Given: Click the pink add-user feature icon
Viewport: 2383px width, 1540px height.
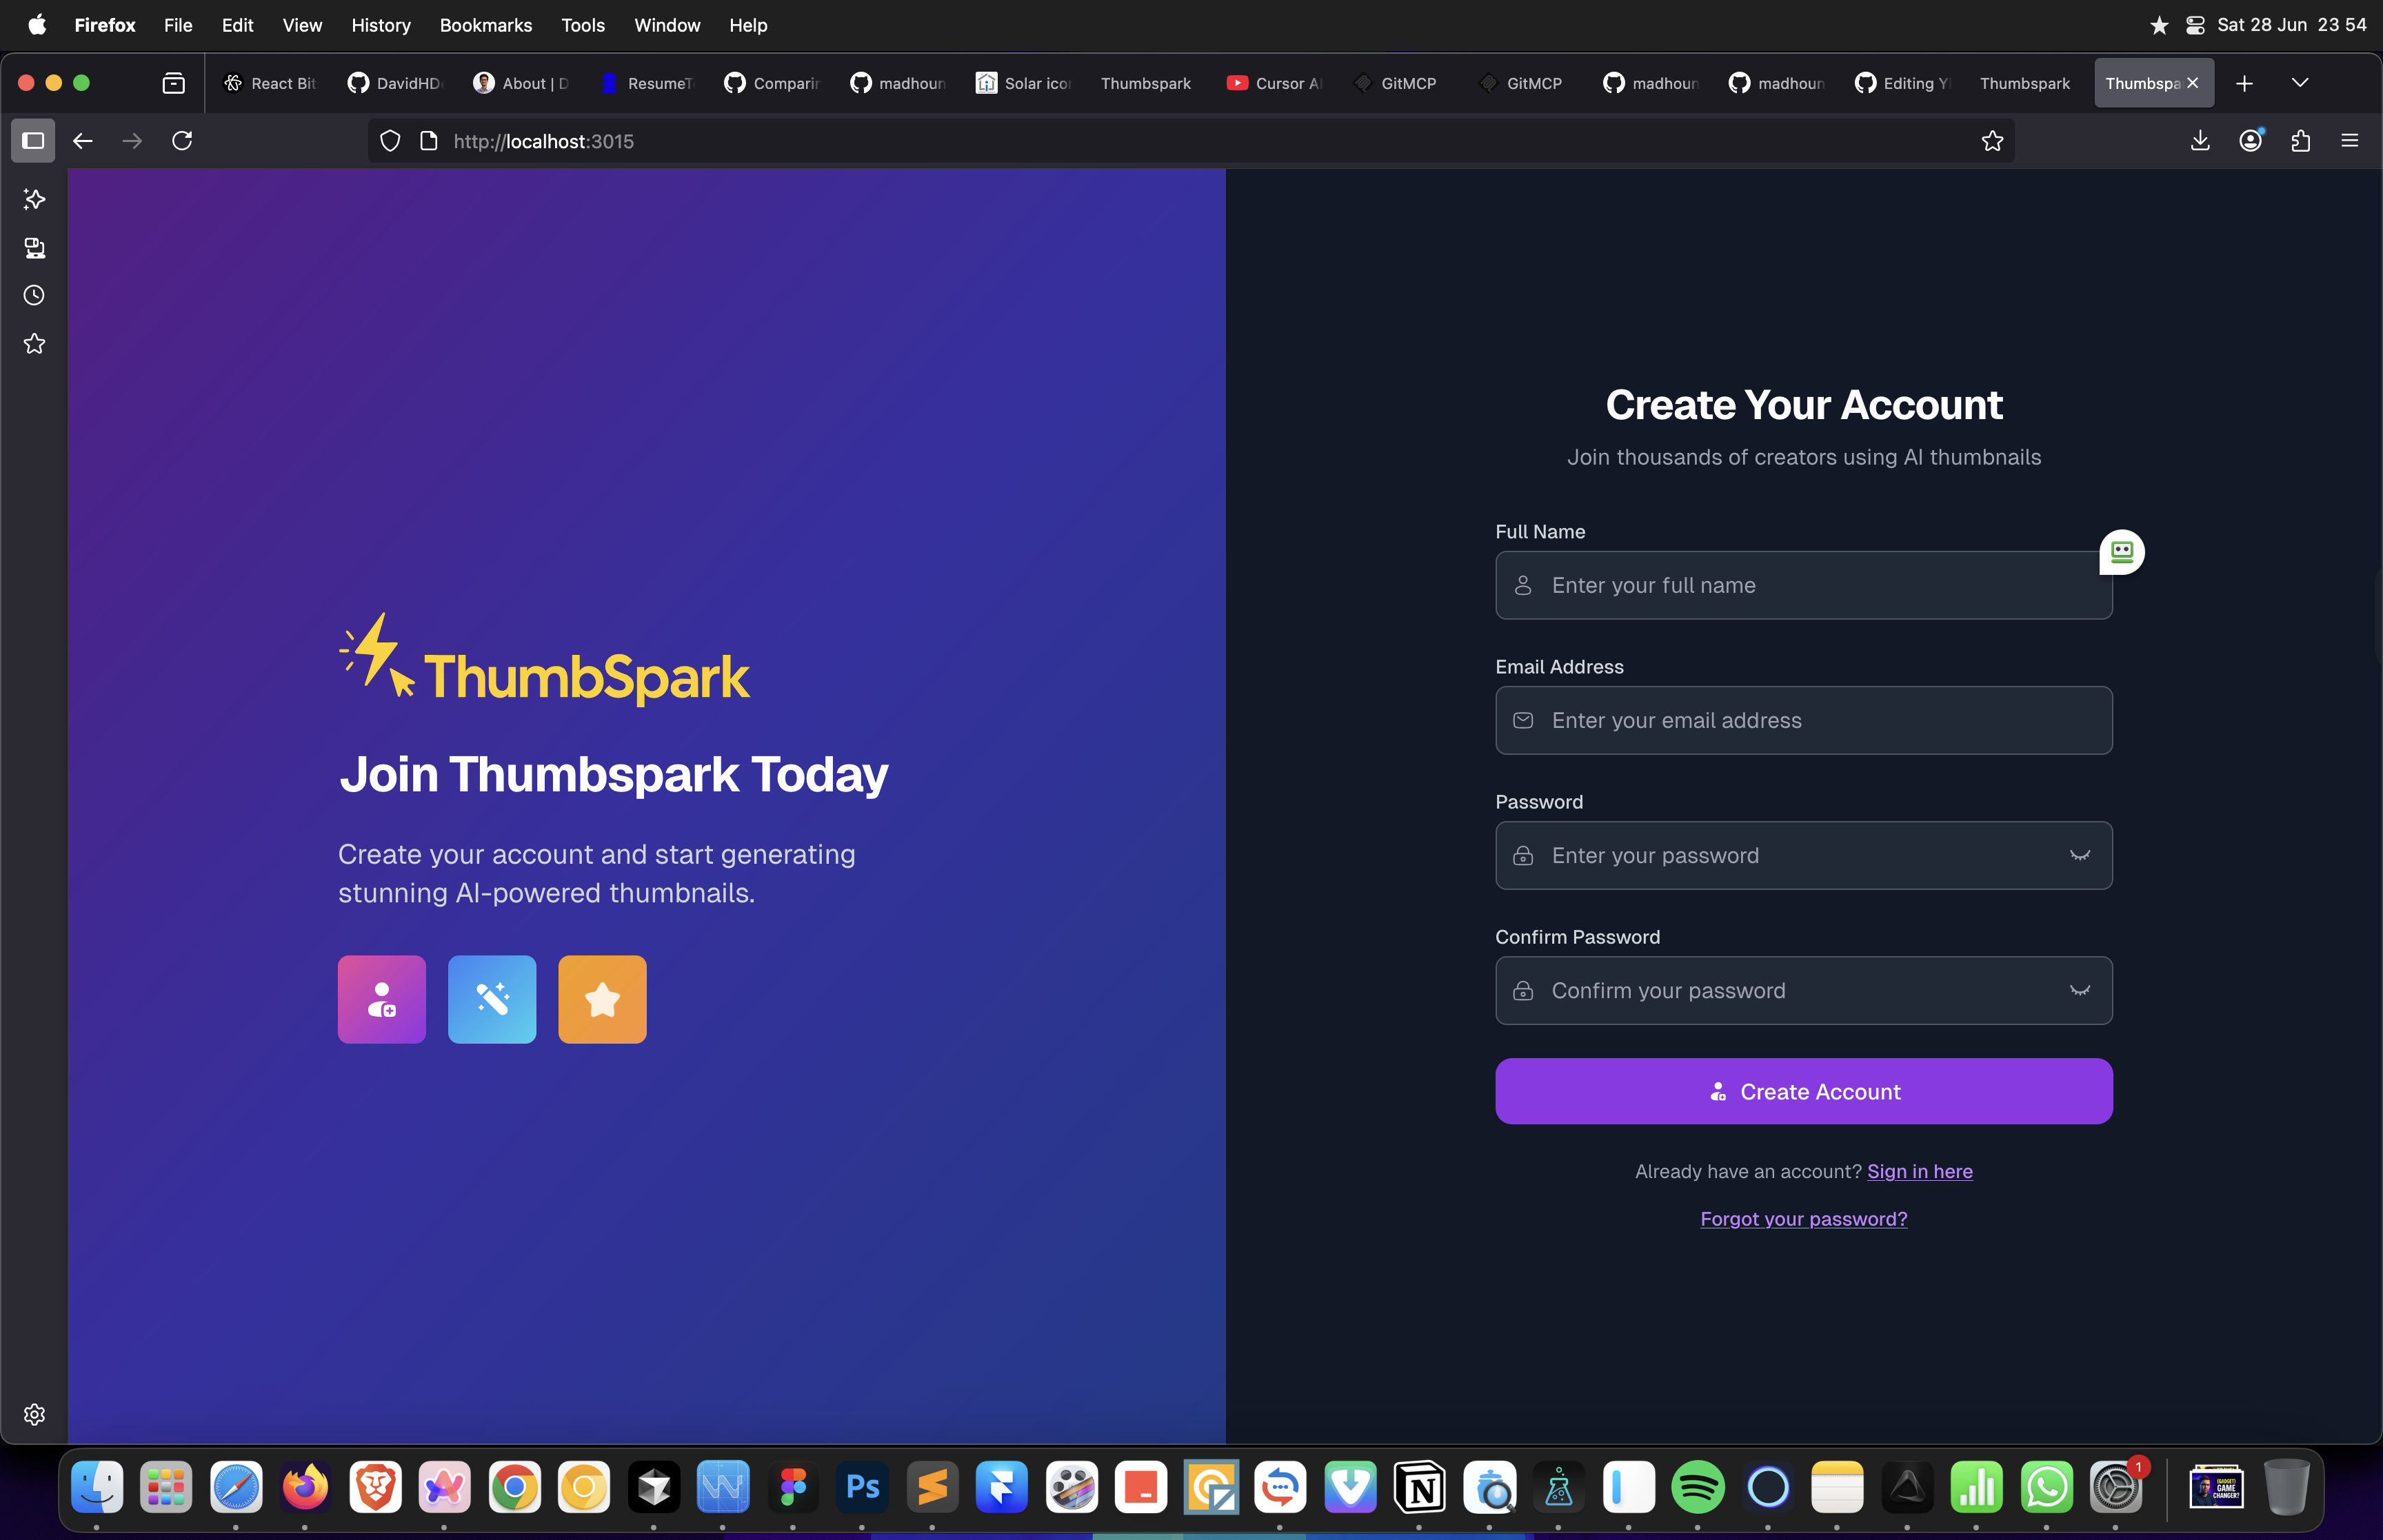Looking at the screenshot, I should pyautogui.click(x=381, y=999).
